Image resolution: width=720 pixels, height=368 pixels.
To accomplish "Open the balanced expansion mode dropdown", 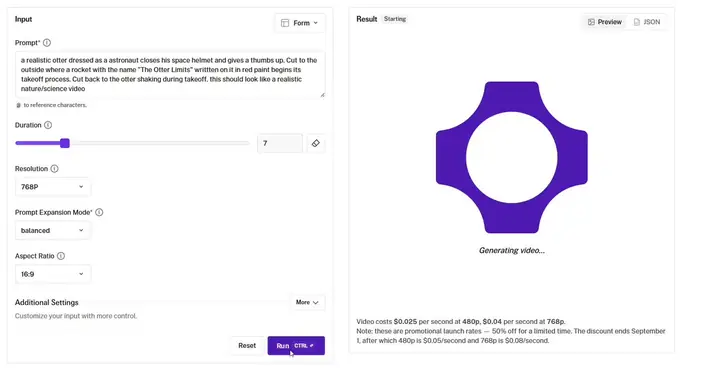I will pyautogui.click(x=52, y=231).
